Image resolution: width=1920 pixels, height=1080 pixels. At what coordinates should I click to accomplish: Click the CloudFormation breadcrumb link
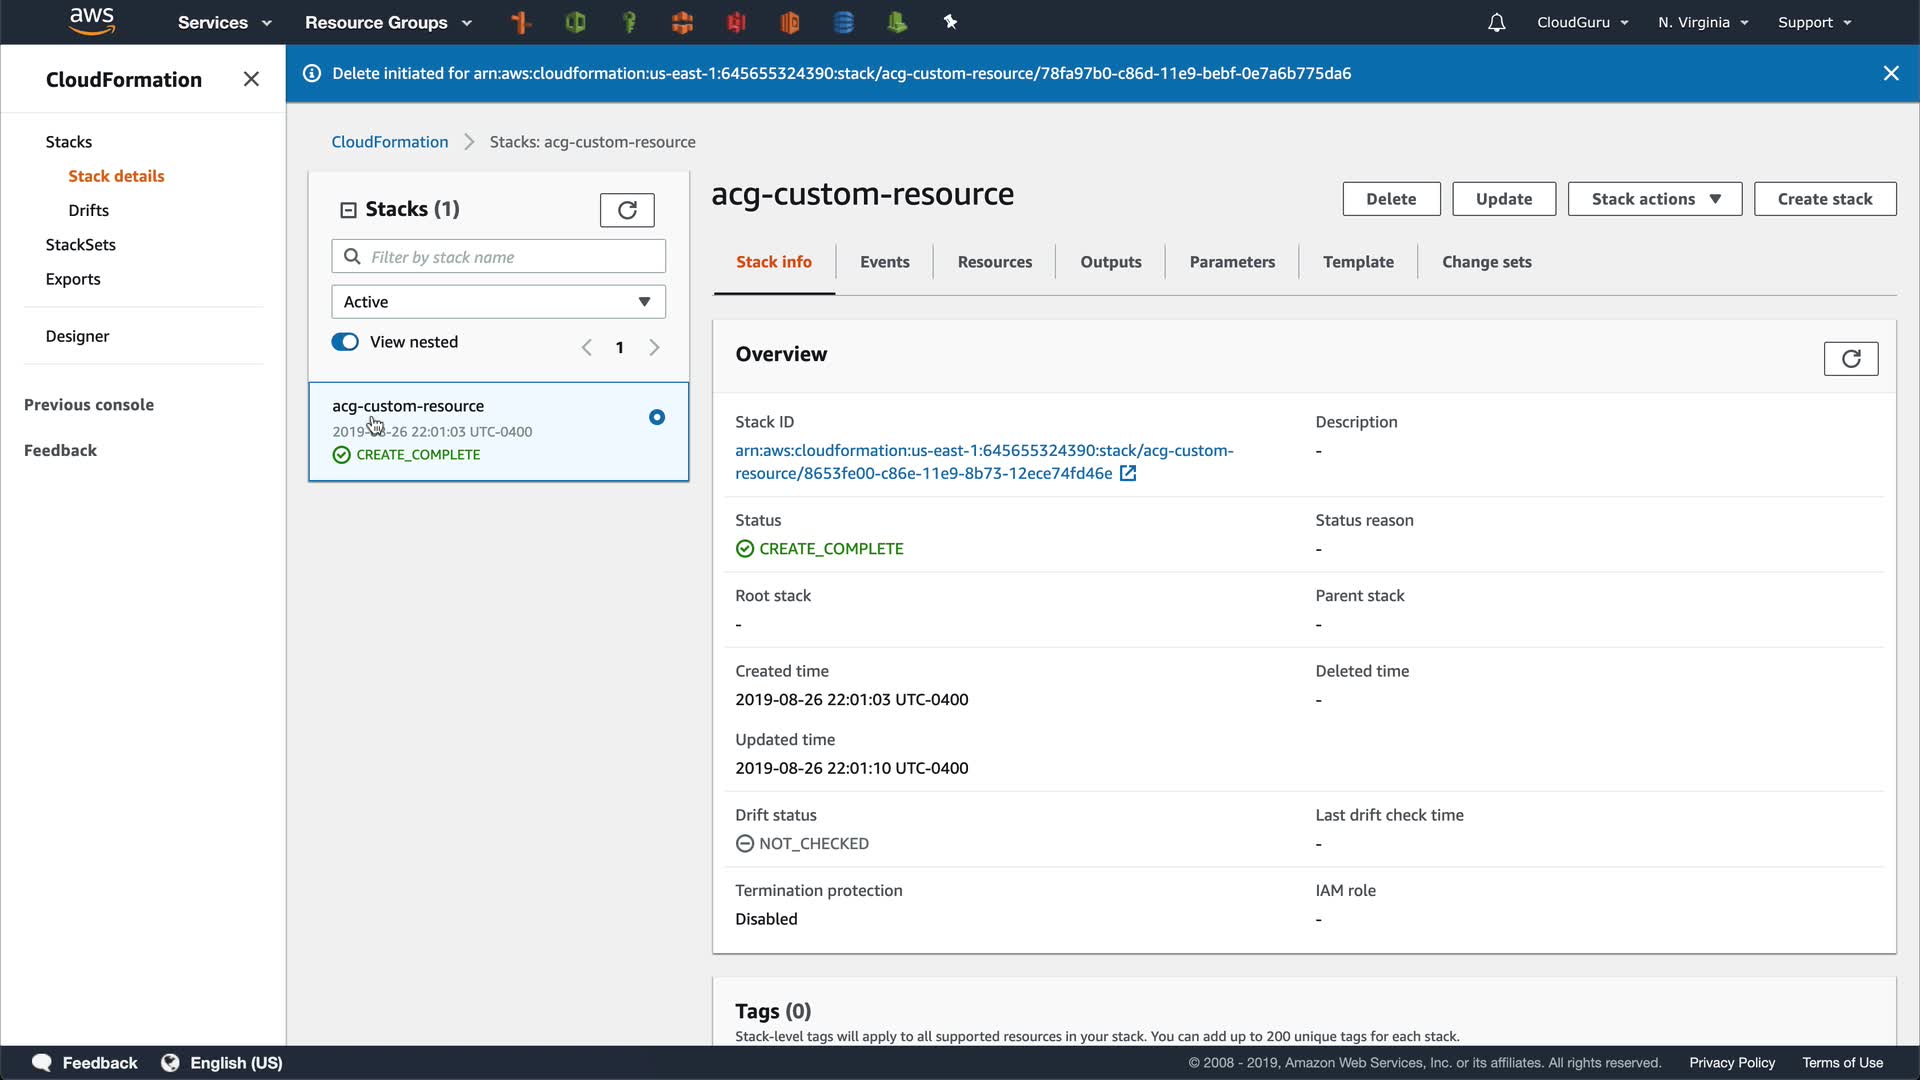tap(389, 142)
